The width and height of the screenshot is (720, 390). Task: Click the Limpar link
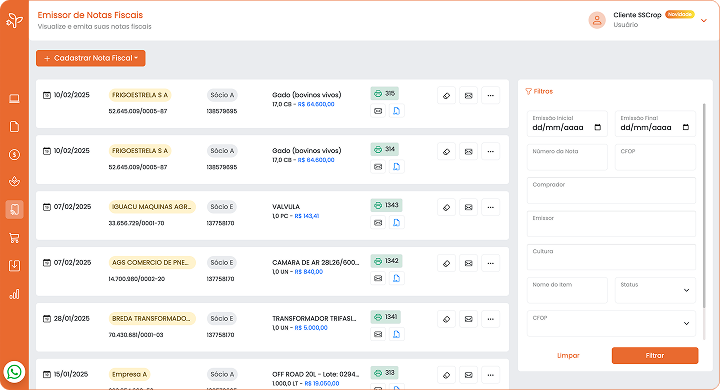tap(568, 356)
